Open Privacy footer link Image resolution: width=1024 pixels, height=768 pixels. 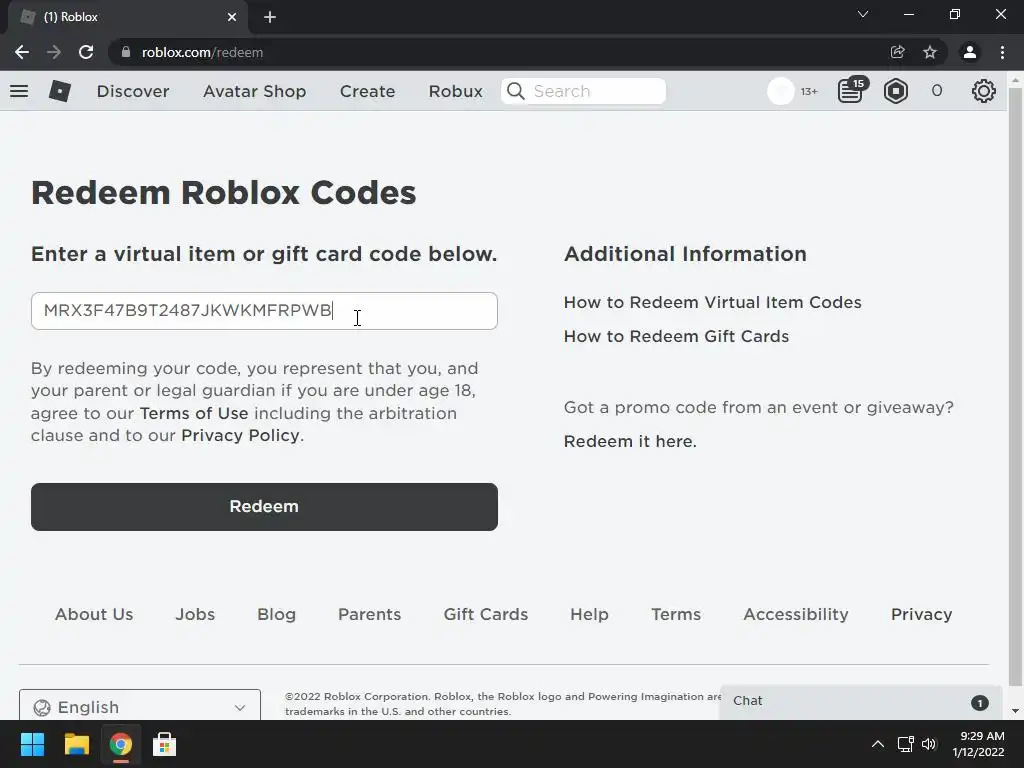(x=921, y=615)
